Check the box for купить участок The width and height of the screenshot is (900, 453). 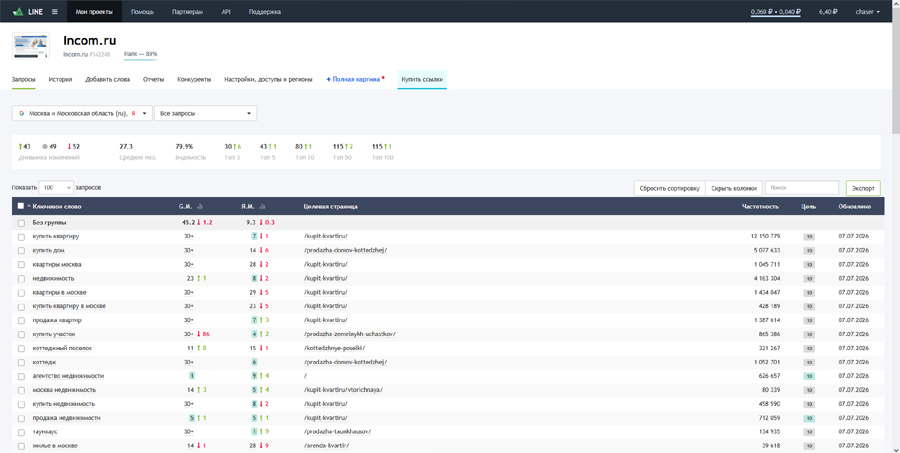click(21, 334)
